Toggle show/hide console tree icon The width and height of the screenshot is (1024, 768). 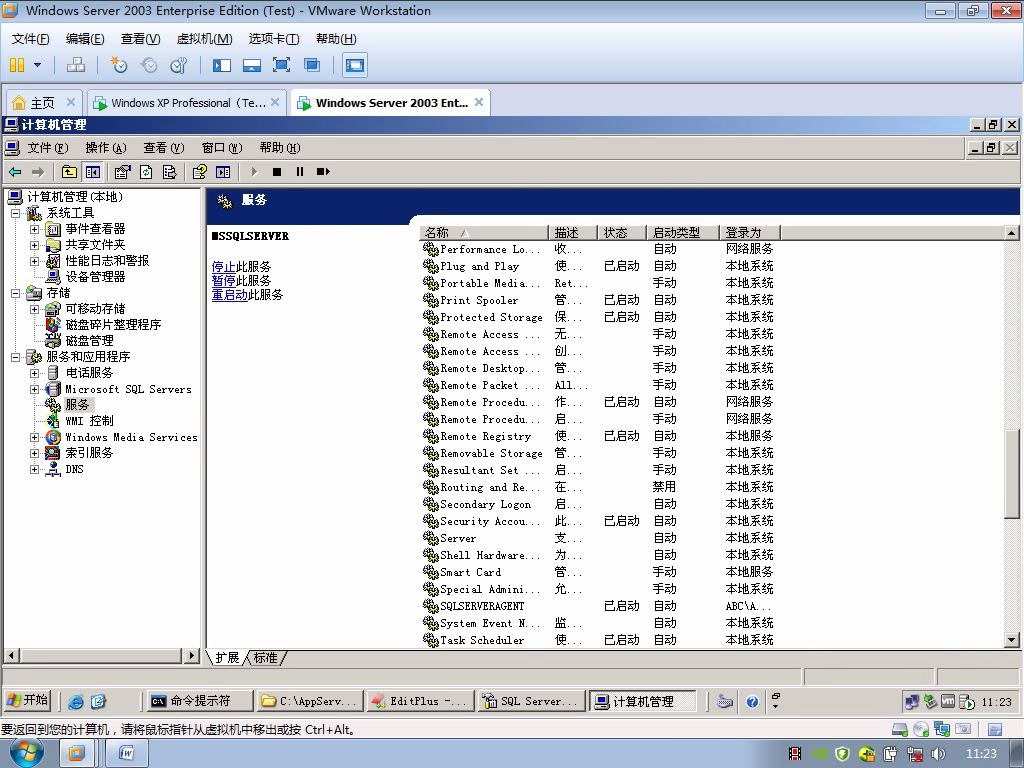tap(93, 172)
